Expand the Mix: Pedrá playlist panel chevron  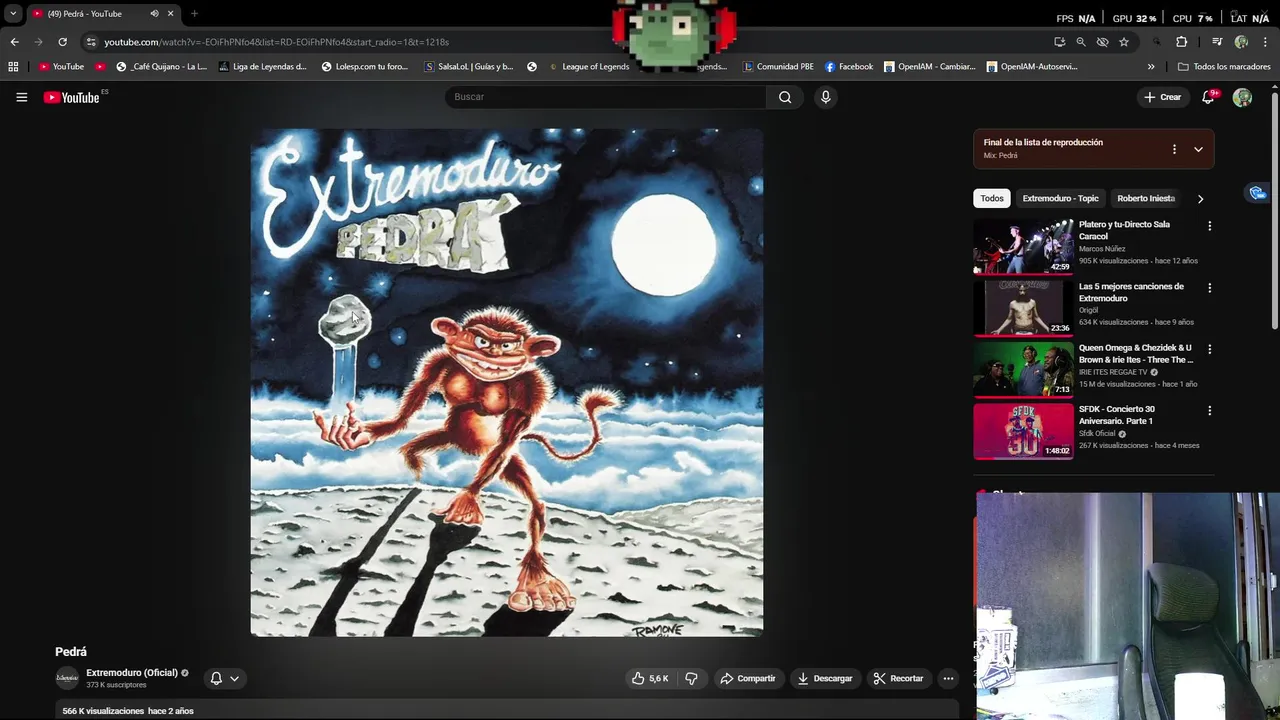[x=1198, y=149]
